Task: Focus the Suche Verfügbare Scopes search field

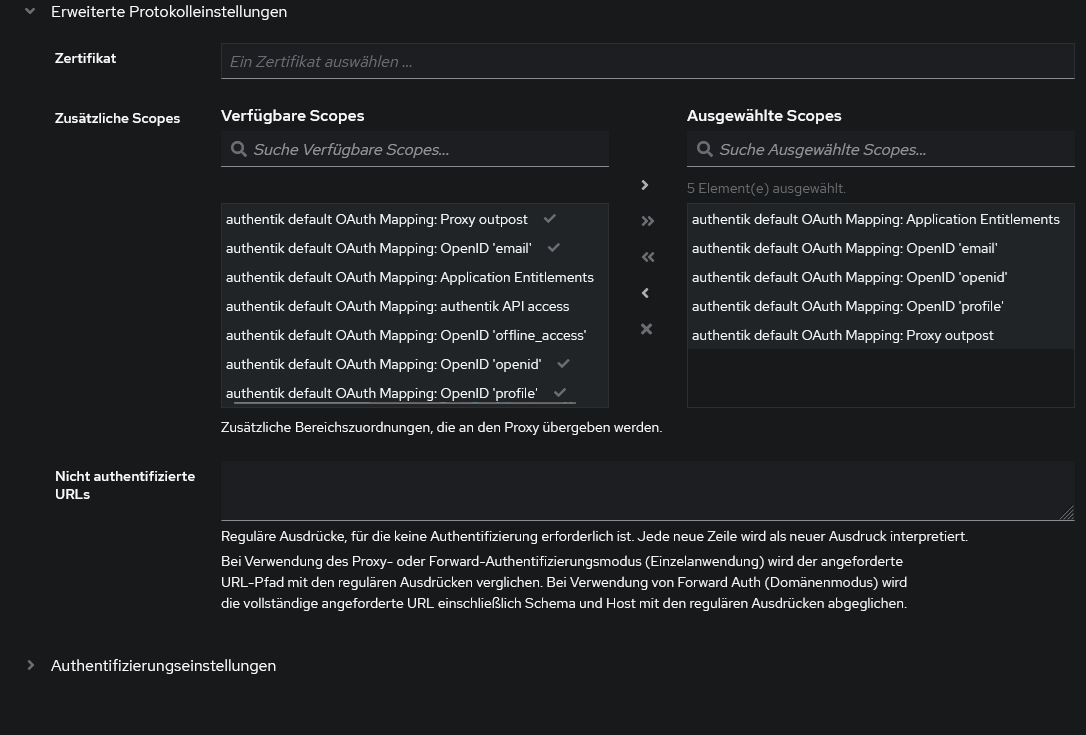Action: (x=425, y=150)
